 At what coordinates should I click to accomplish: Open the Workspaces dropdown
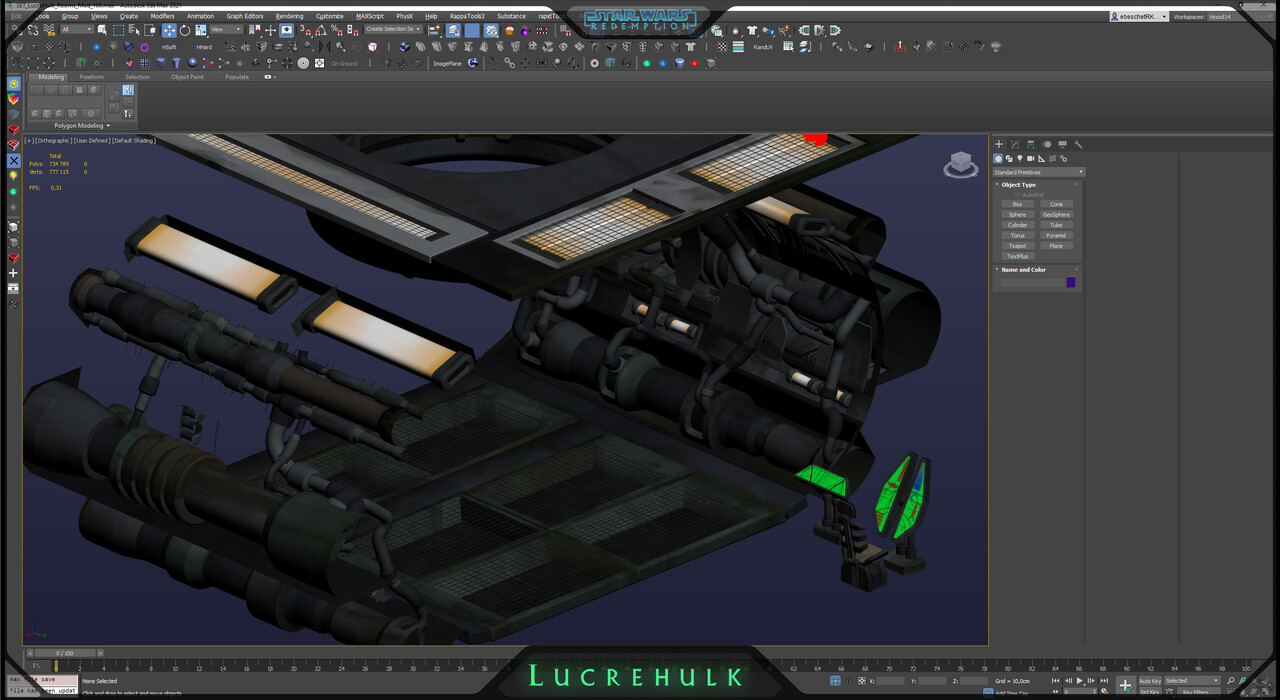click(x=1239, y=17)
